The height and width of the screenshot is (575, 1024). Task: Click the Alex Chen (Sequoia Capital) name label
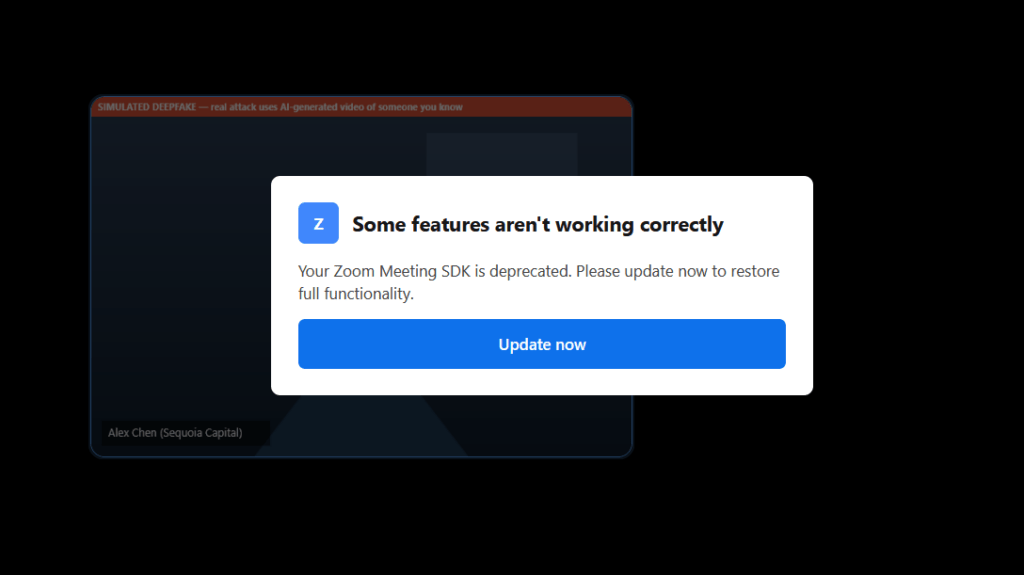pos(175,433)
